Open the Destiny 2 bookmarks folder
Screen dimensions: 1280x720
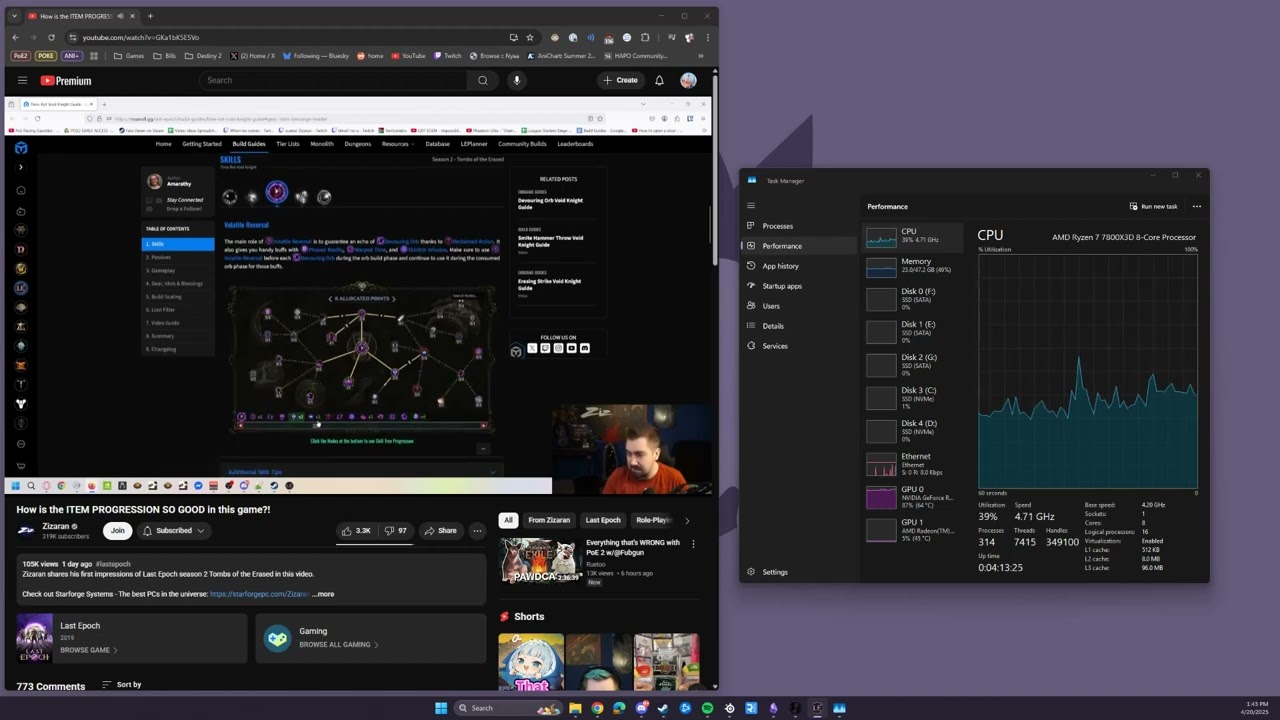tap(203, 56)
